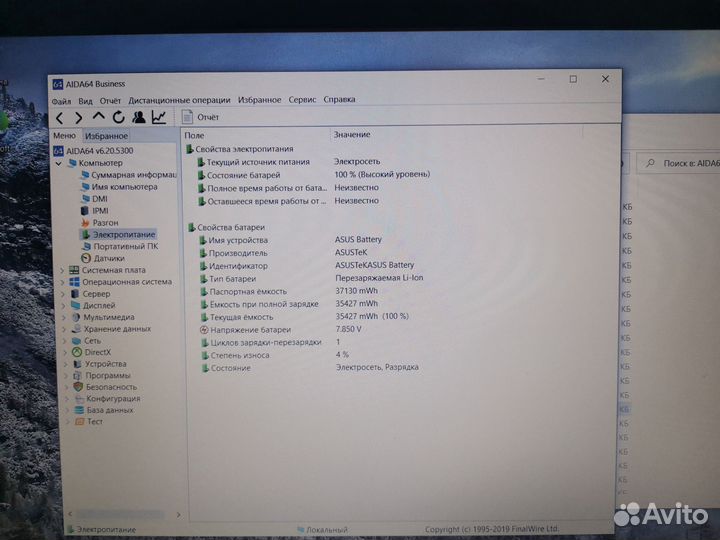Select AIDA64 v6.20.5300 root node

coord(93,151)
